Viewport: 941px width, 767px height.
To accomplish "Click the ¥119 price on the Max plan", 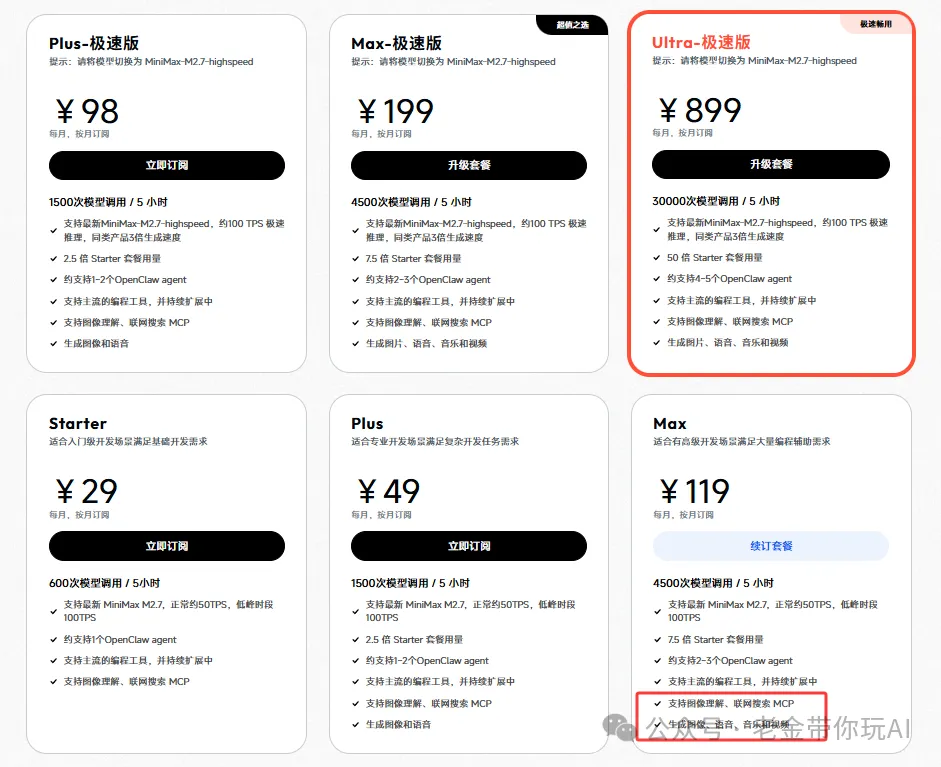I will (694, 491).
